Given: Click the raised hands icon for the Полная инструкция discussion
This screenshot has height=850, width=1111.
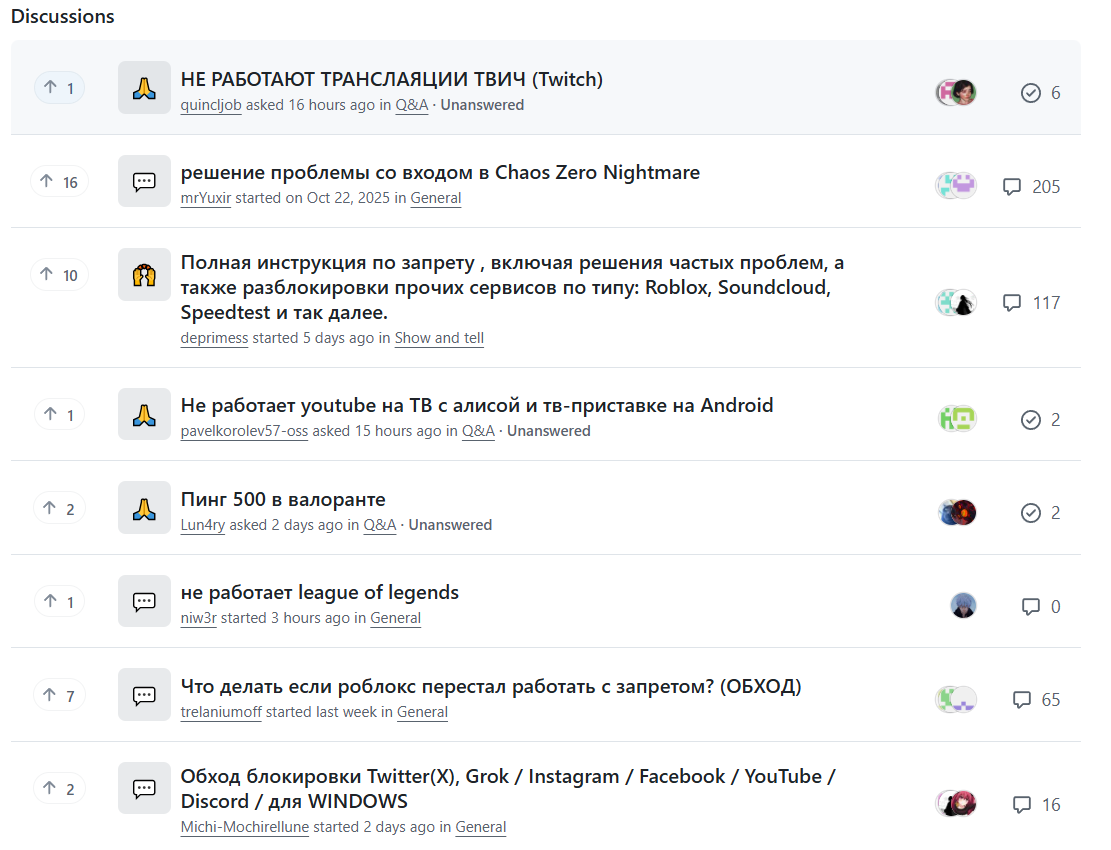Looking at the screenshot, I should click(x=144, y=275).
